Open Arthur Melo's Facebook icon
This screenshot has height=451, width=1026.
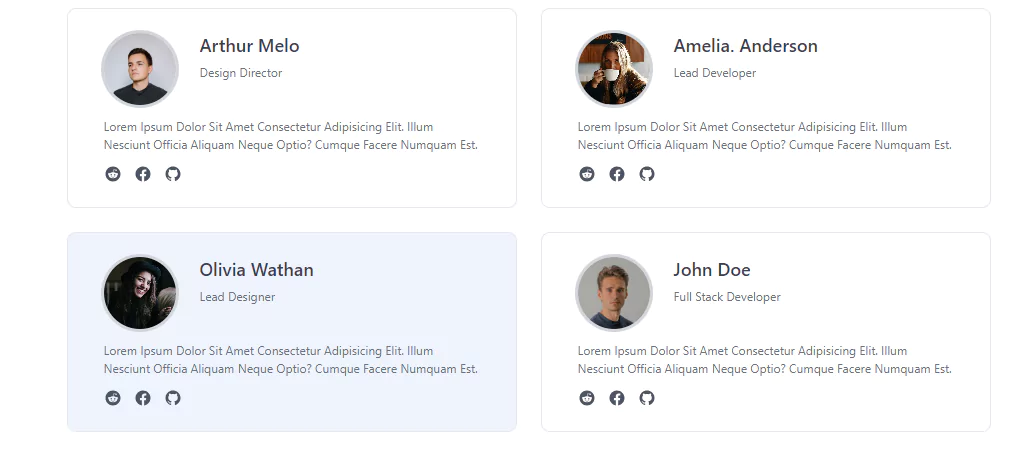click(143, 174)
